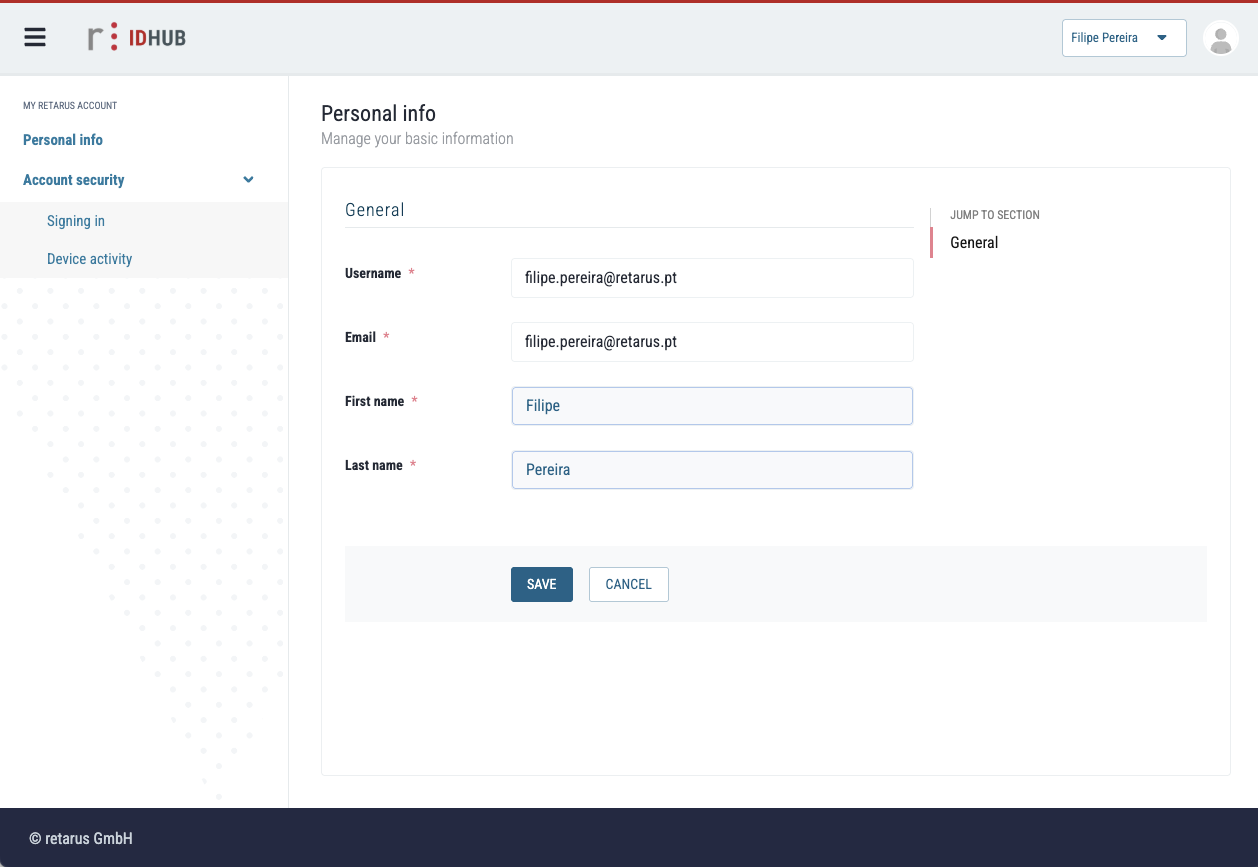Go to the Signing in page
1258x867 pixels.
point(76,221)
